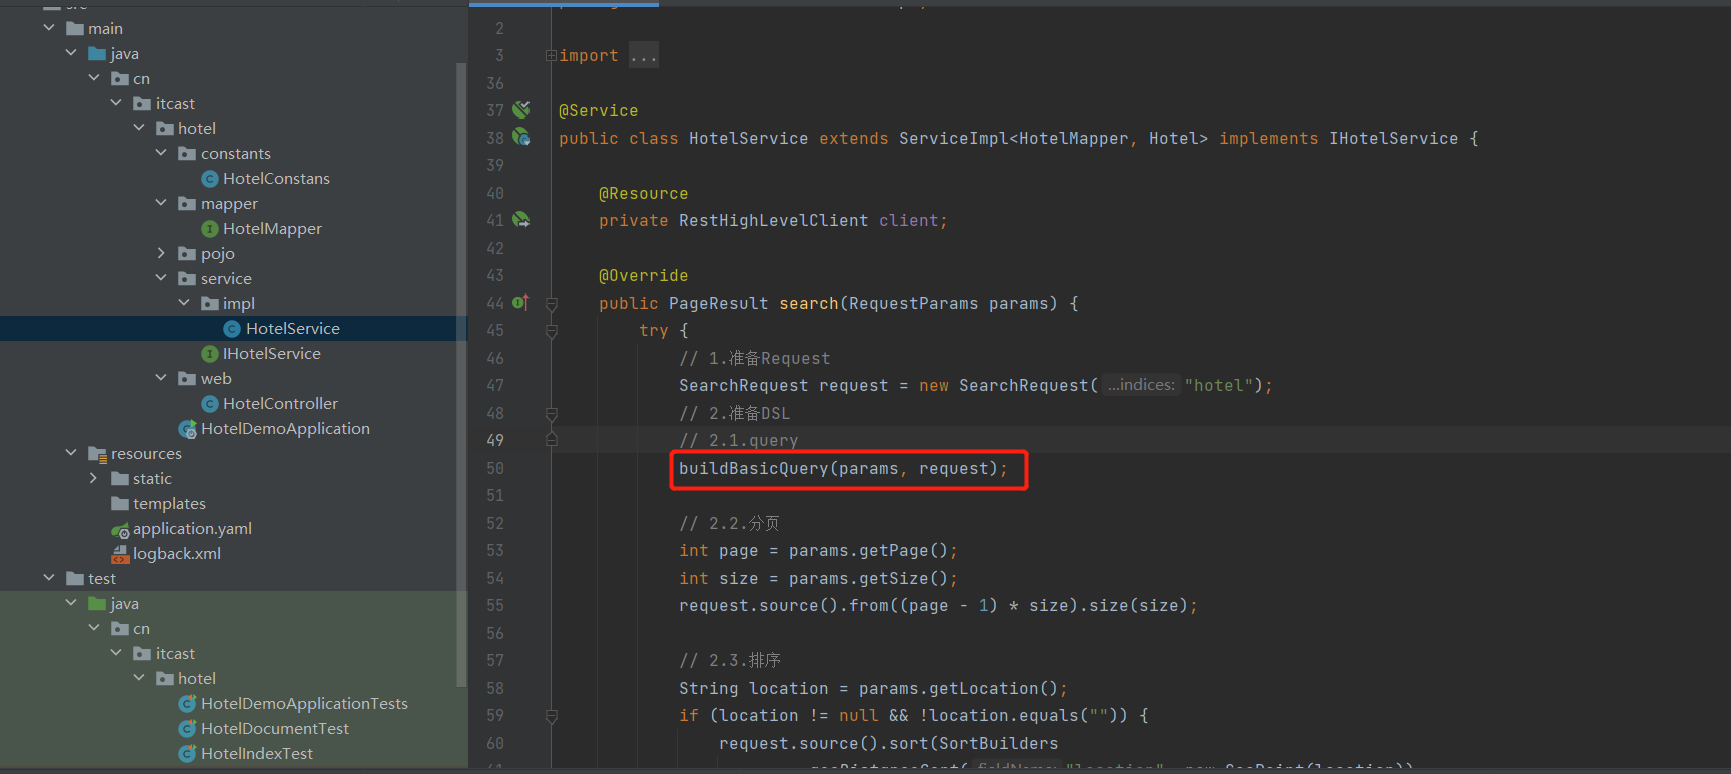This screenshot has height=774, width=1731.
Task: Fold the try block at line 45
Action: 551,331
